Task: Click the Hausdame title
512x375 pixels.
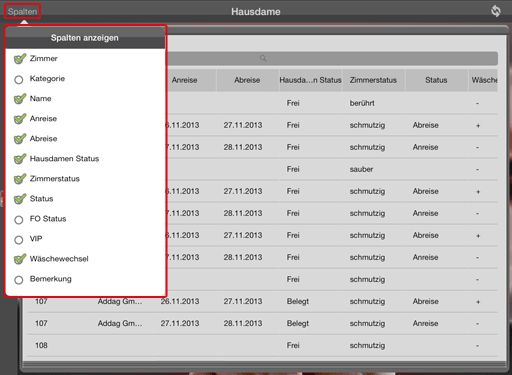Action: 256,12
